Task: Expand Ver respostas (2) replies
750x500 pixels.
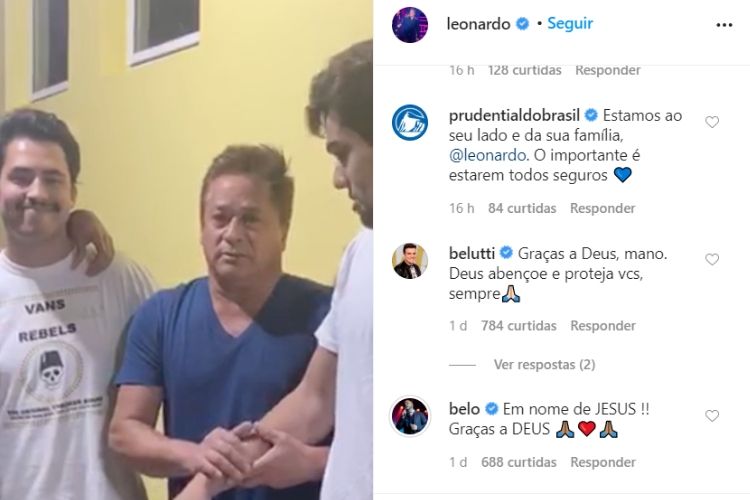Action: coord(544,365)
